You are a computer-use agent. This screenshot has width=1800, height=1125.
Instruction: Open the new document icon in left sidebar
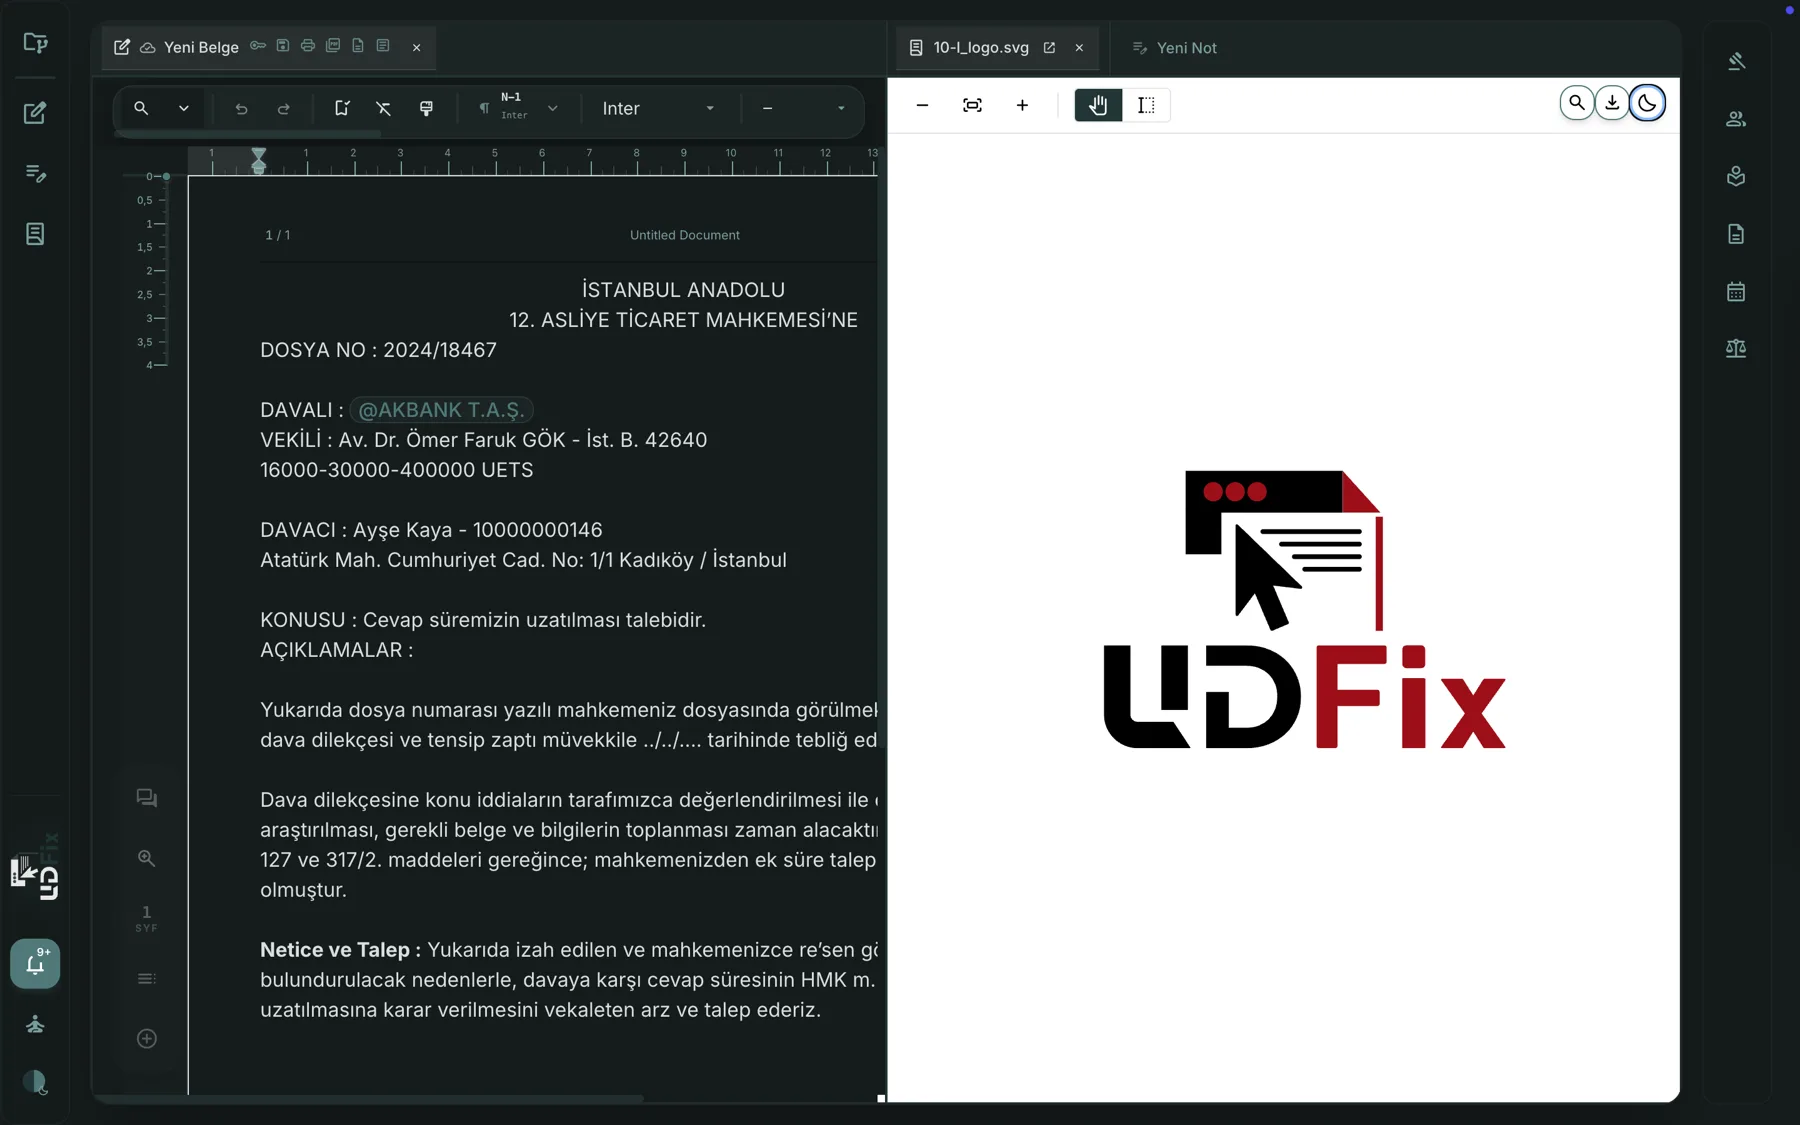pyautogui.click(x=35, y=113)
